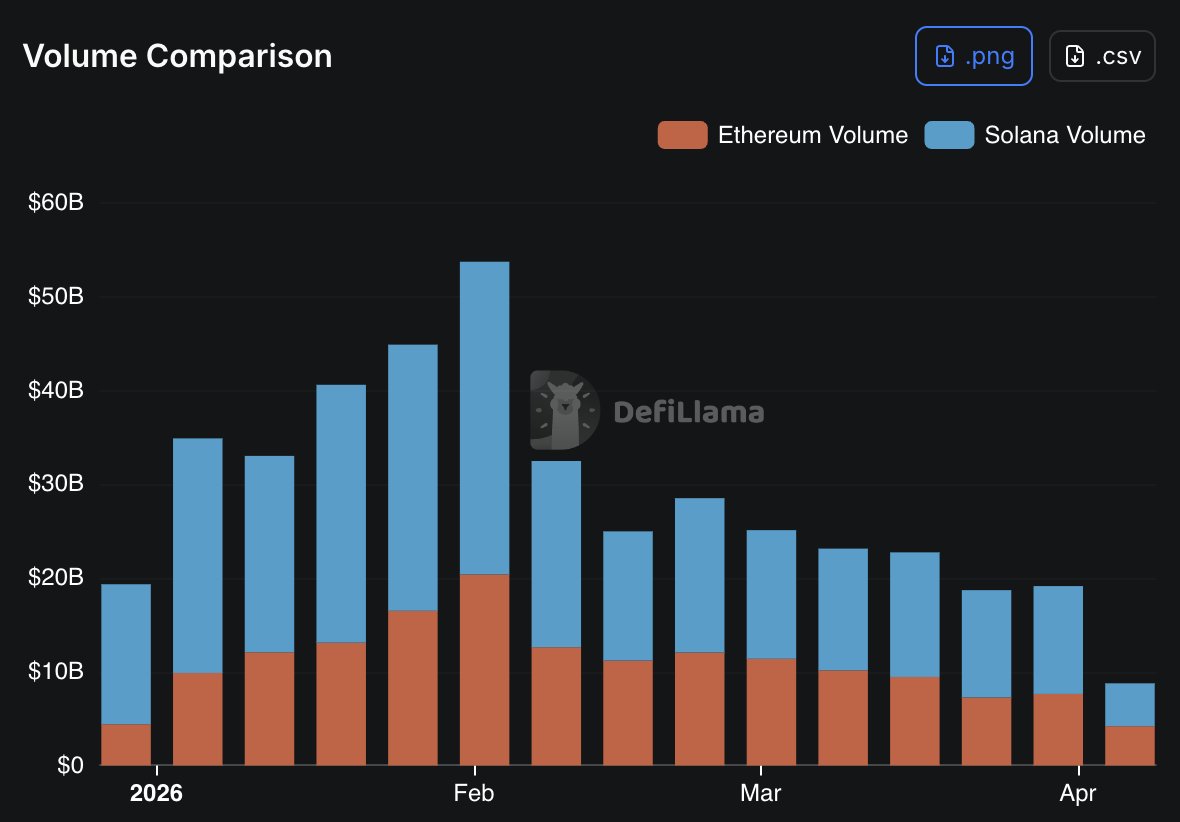
Task: Click the Ethereum segment of the final April bar
Action: (x=1129, y=745)
